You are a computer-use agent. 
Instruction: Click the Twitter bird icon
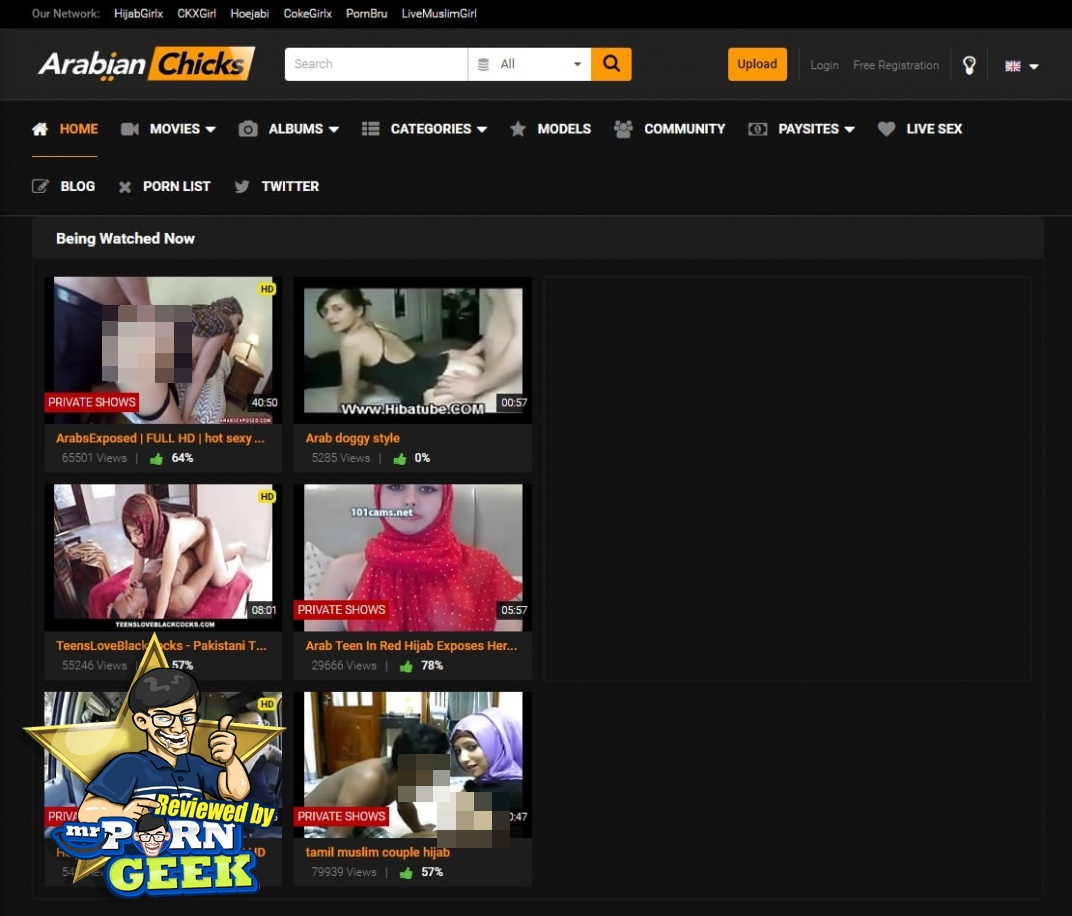coord(242,186)
